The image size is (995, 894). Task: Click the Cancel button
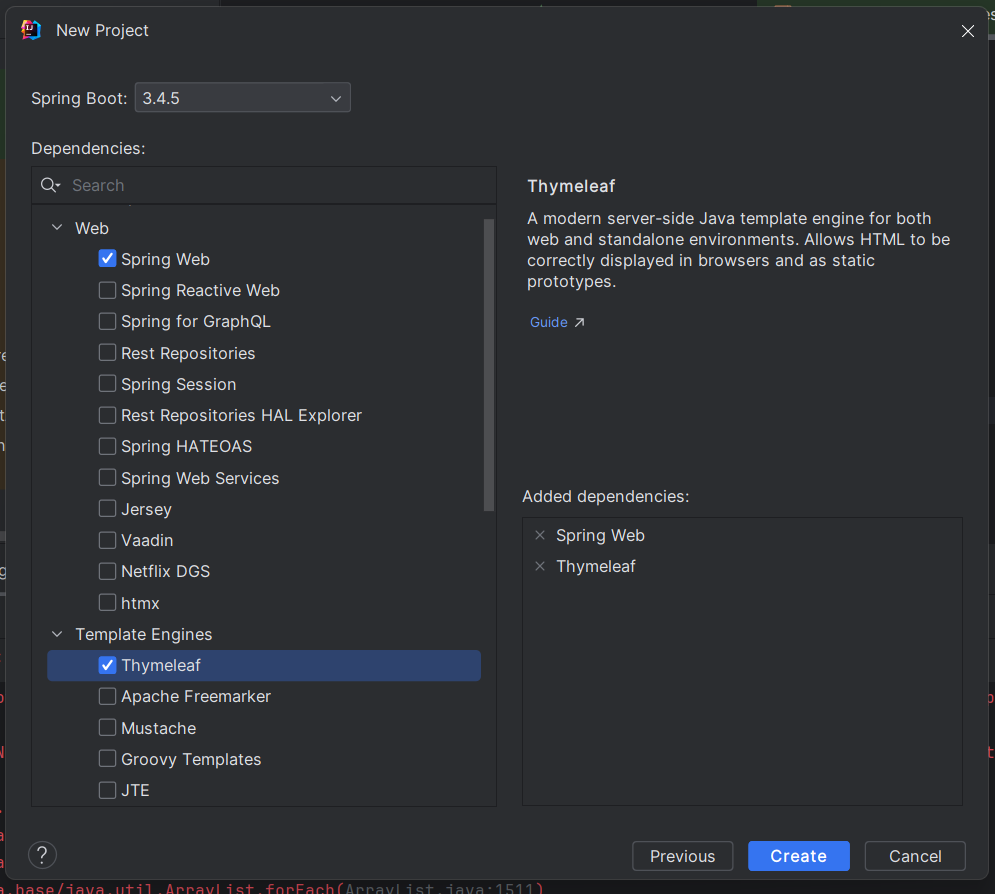coord(914,856)
